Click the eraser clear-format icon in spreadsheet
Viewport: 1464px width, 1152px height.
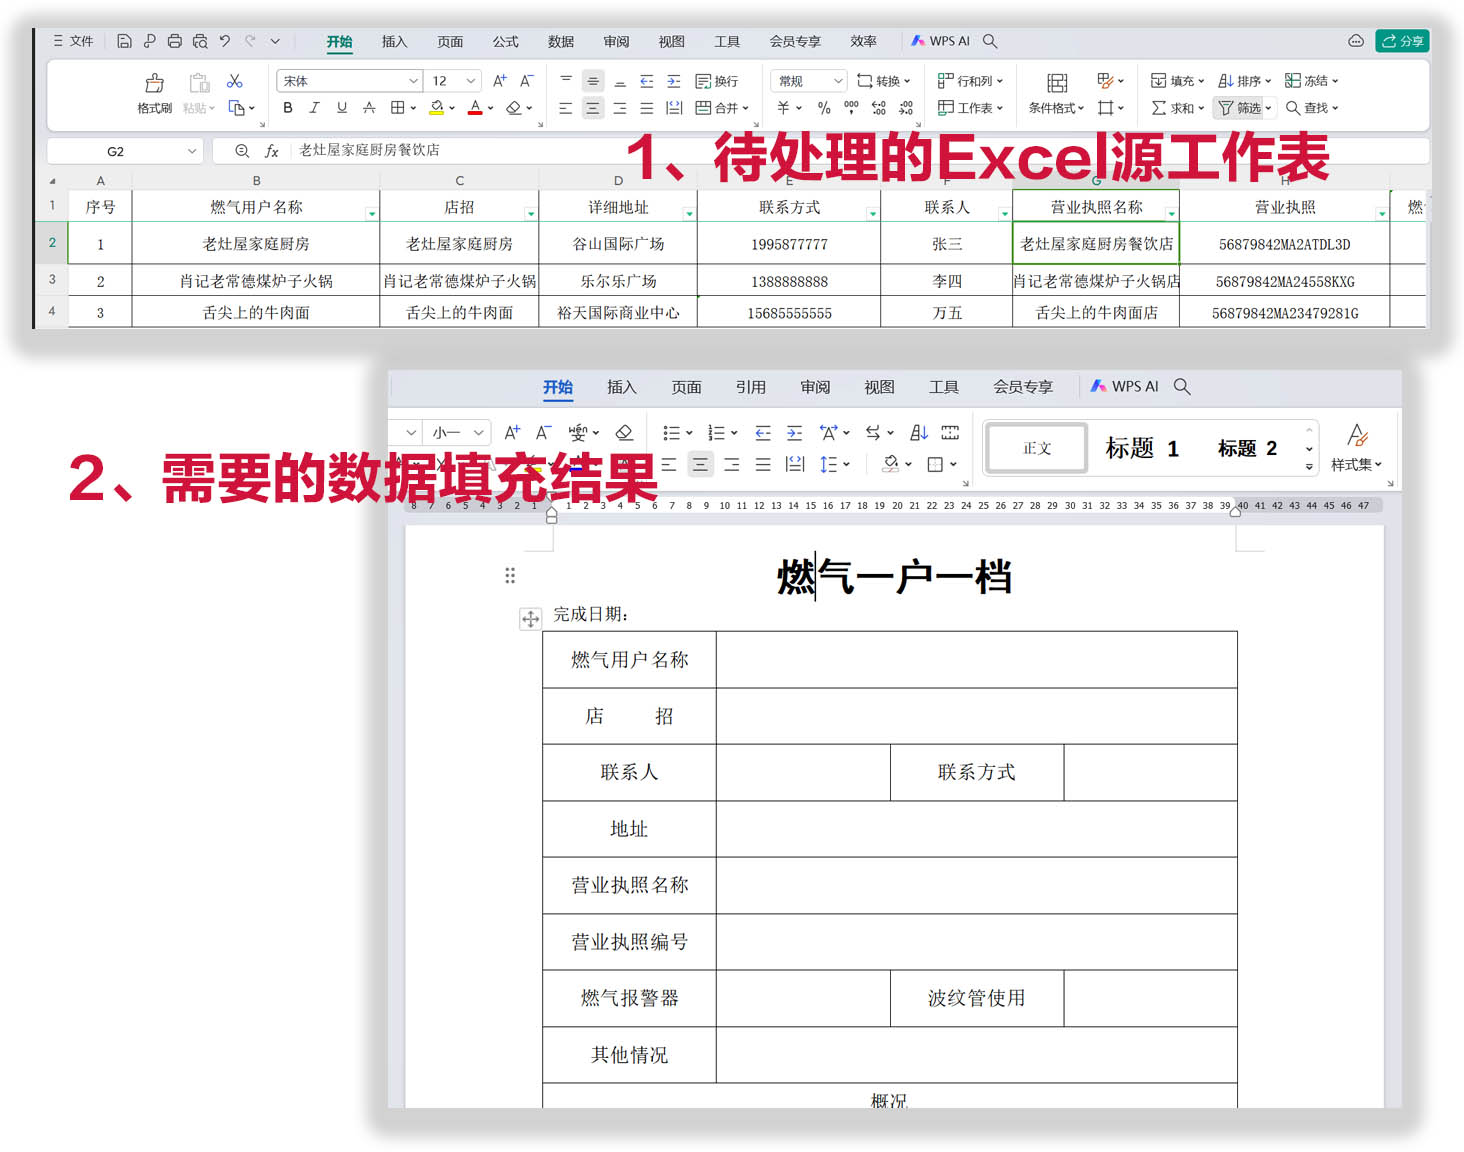click(x=514, y=108)
